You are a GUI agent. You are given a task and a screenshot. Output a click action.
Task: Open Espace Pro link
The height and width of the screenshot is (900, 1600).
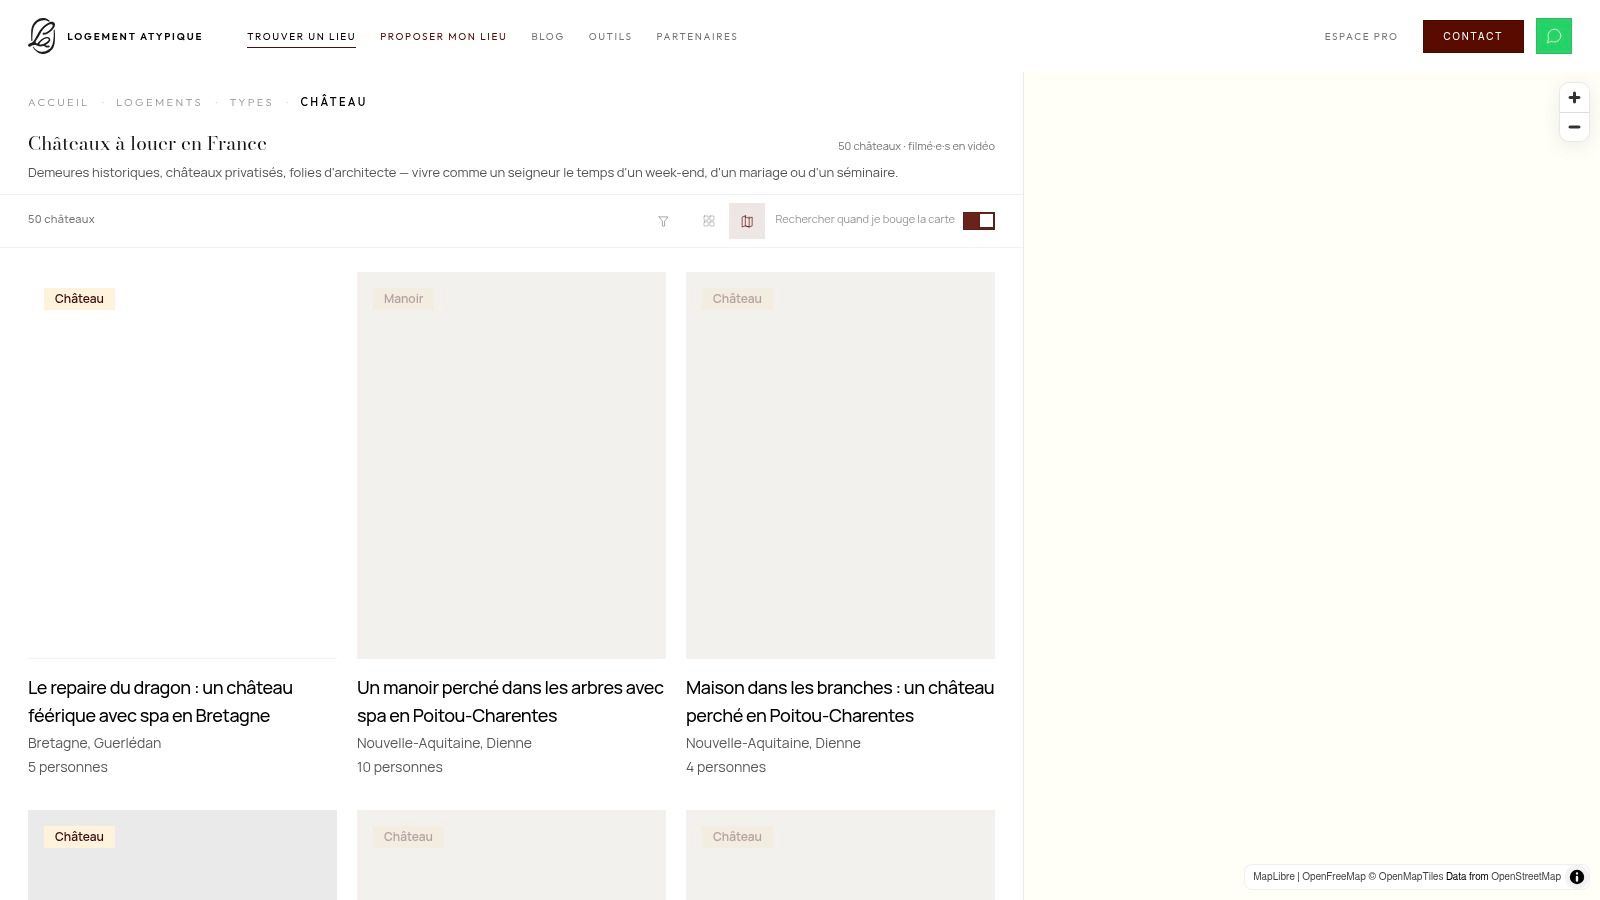point(1361,37)
